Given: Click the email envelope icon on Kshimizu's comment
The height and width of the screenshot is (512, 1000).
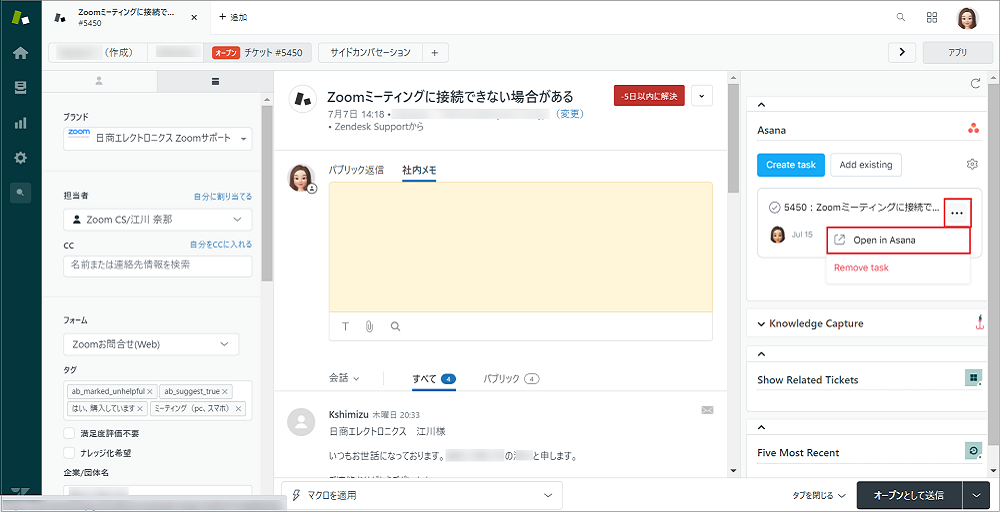Looking at the screenshot, I should click(x=707, y=410).
